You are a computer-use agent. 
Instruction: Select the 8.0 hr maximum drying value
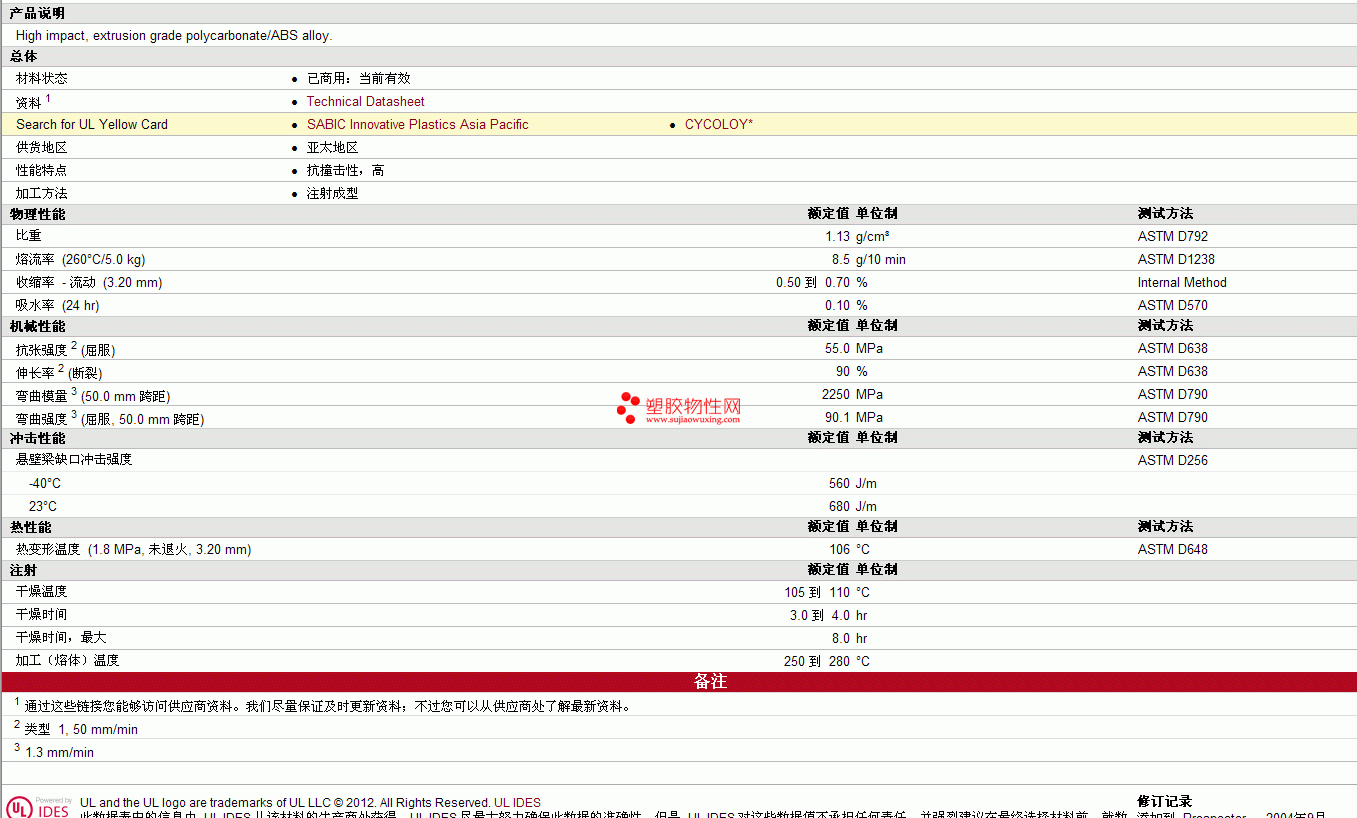(x=850, y=638)
